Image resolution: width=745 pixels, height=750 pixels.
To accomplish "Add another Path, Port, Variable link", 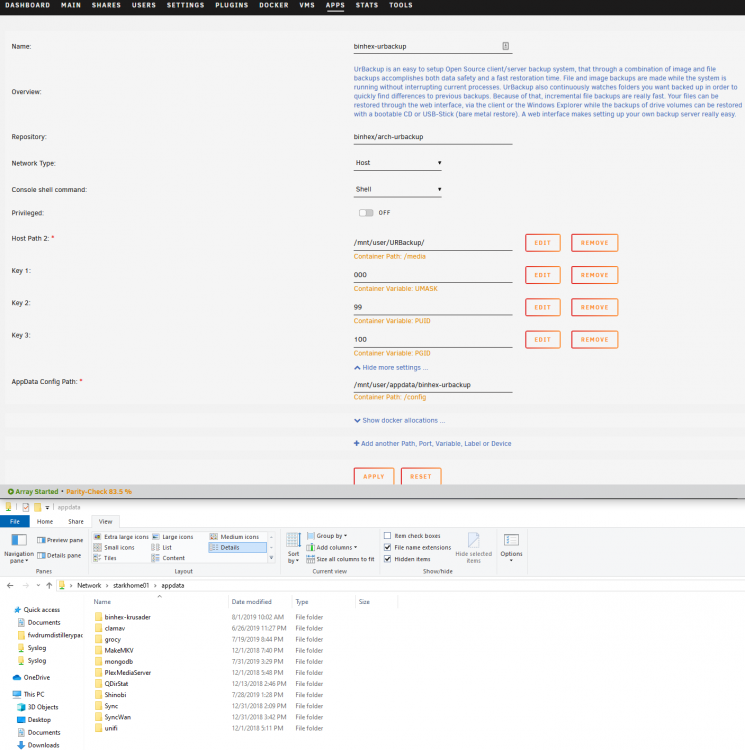I will tap(432, 443).
